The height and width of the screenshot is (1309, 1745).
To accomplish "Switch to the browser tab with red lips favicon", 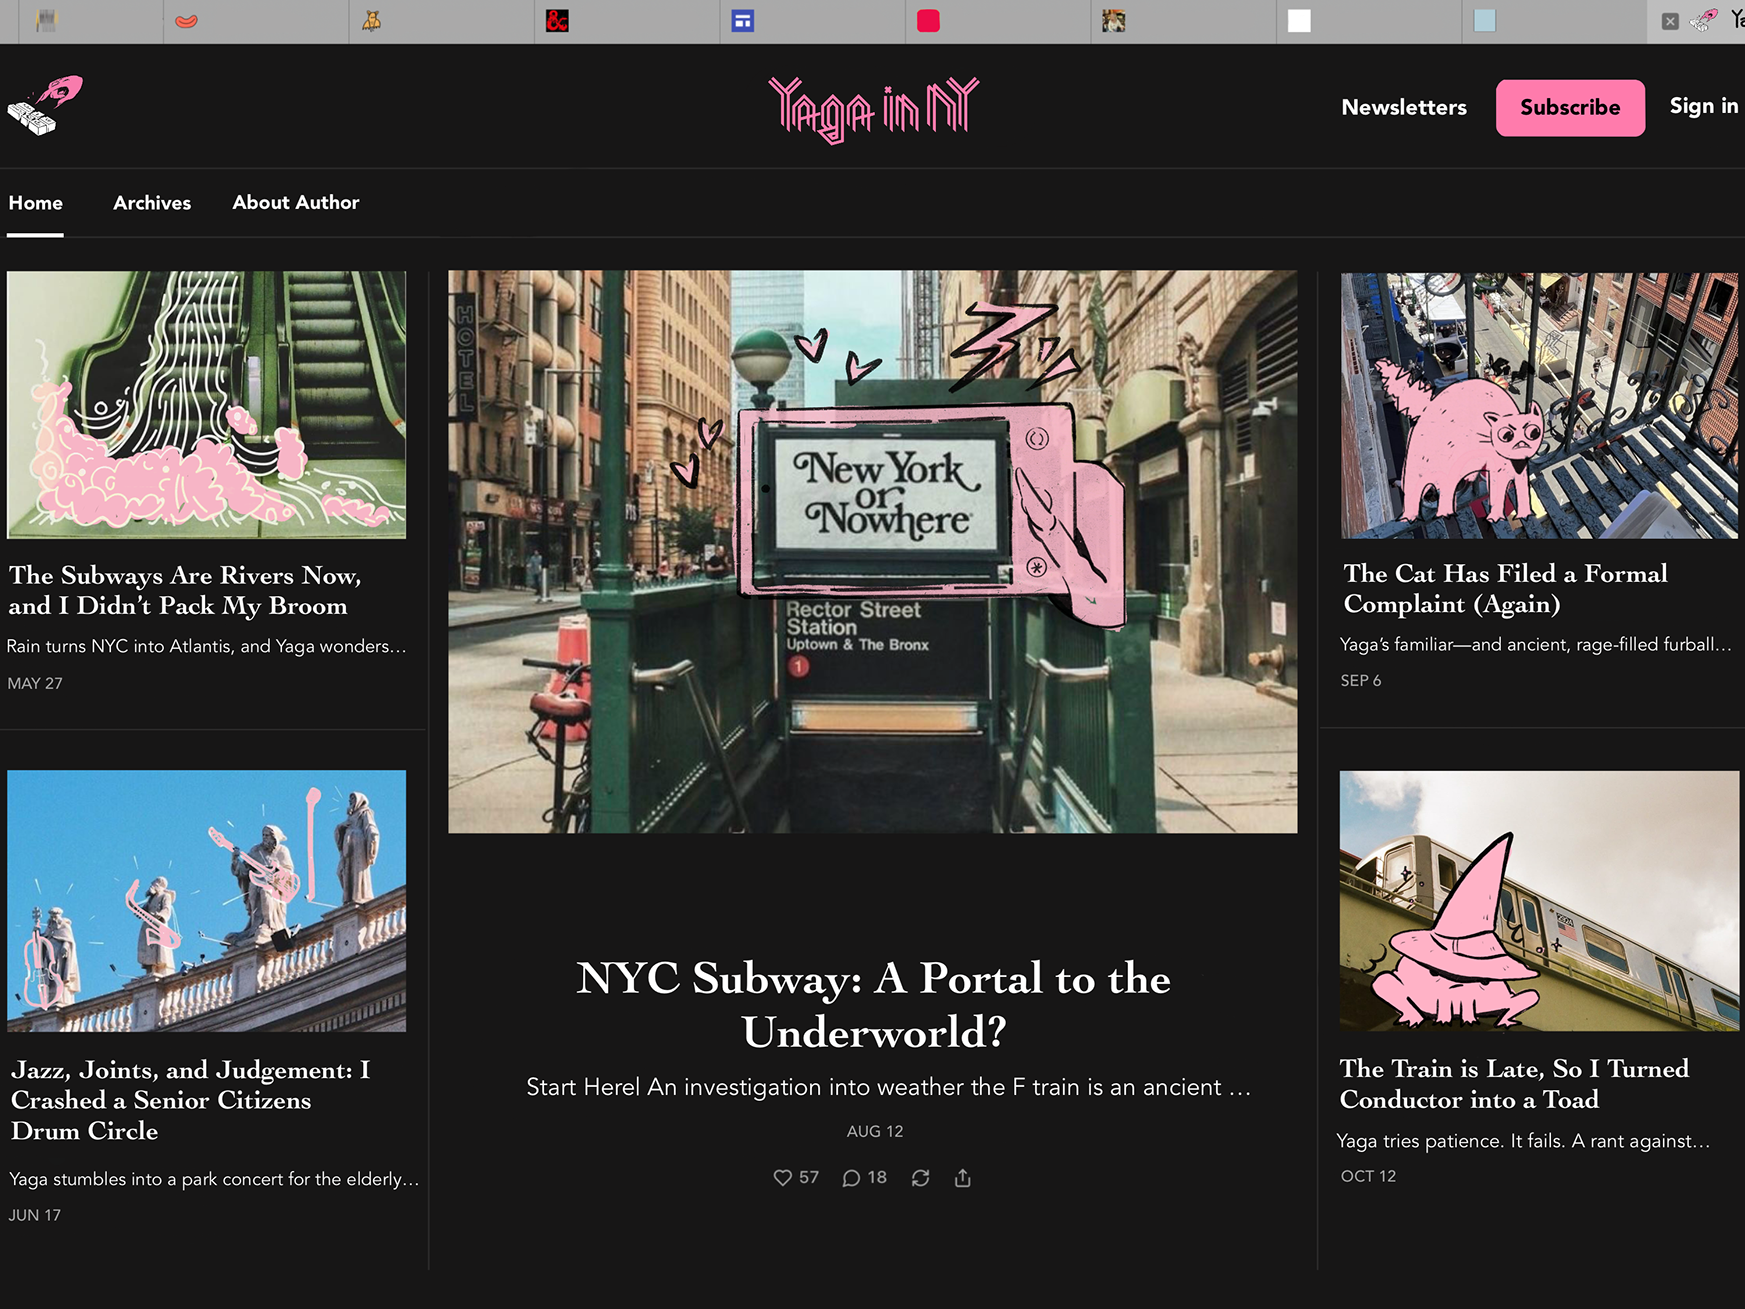I will coord(186,21).
